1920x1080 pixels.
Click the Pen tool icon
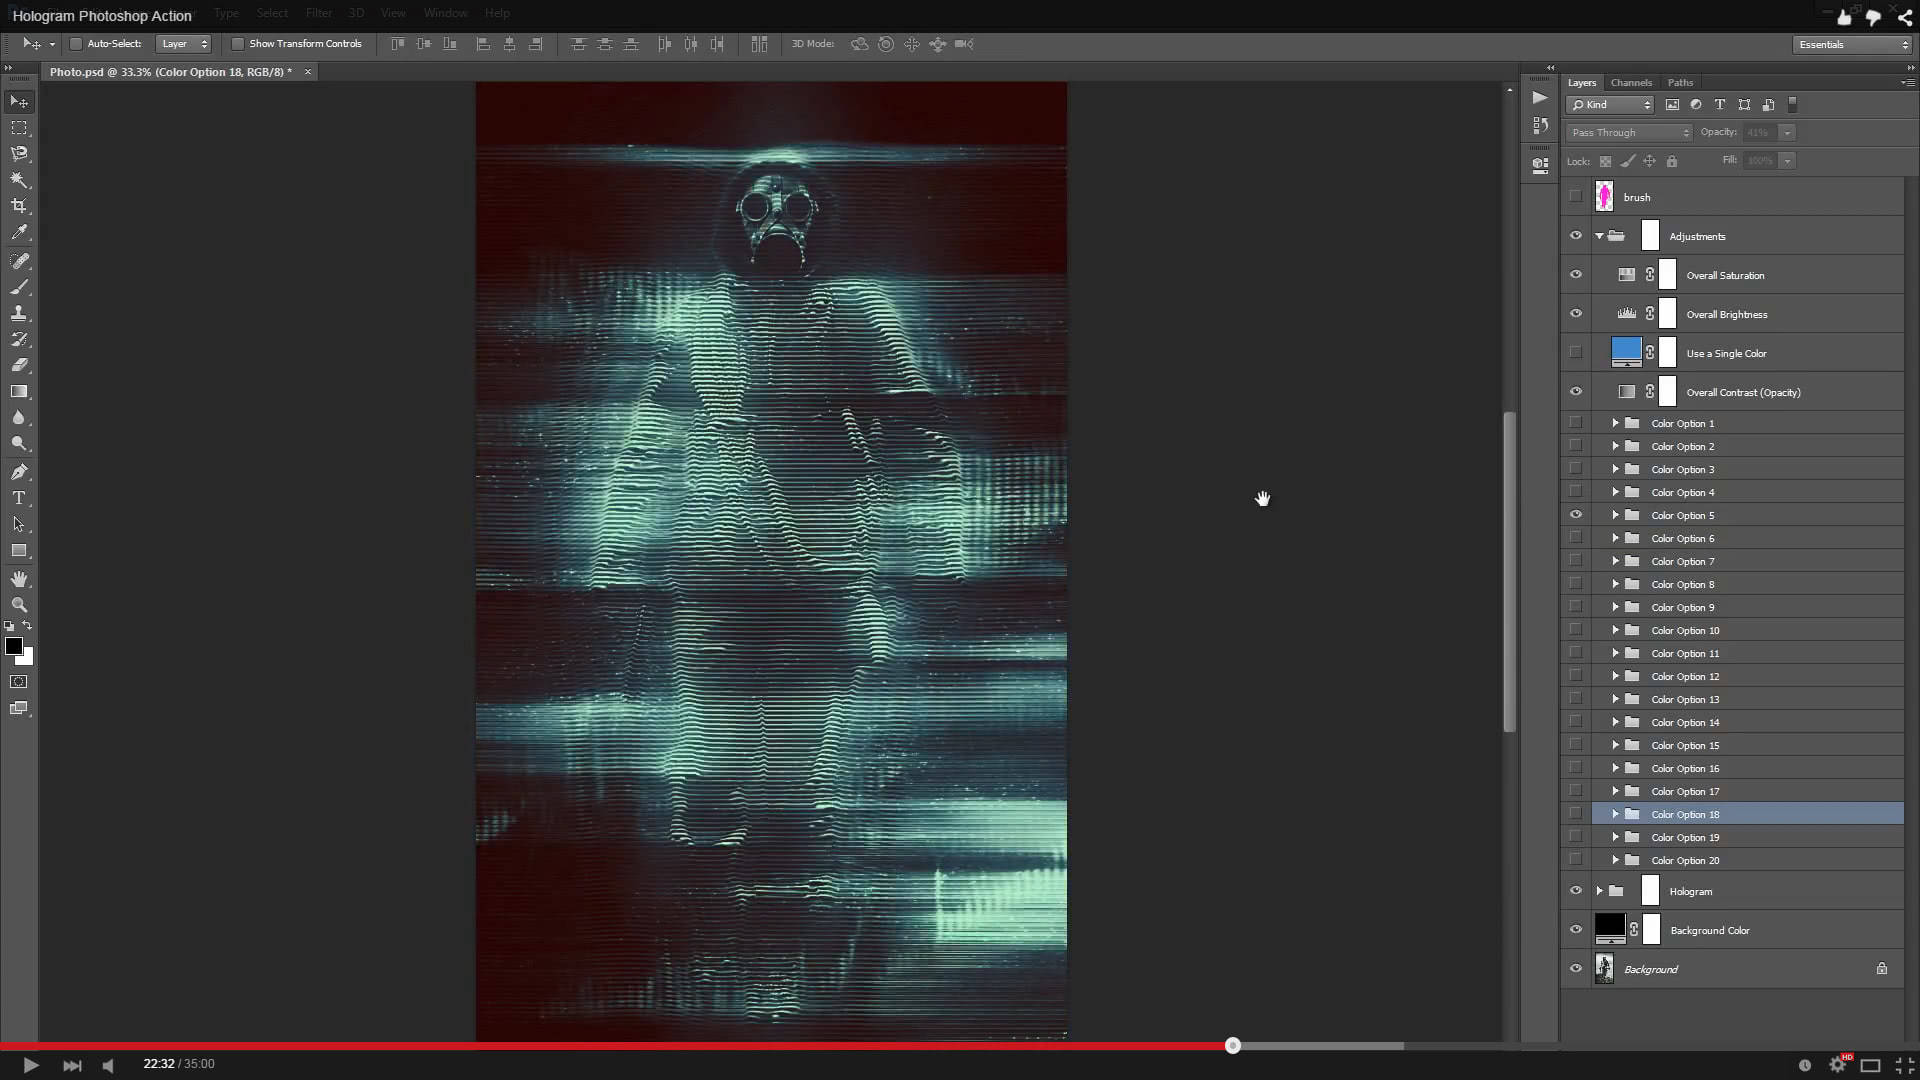19,472
